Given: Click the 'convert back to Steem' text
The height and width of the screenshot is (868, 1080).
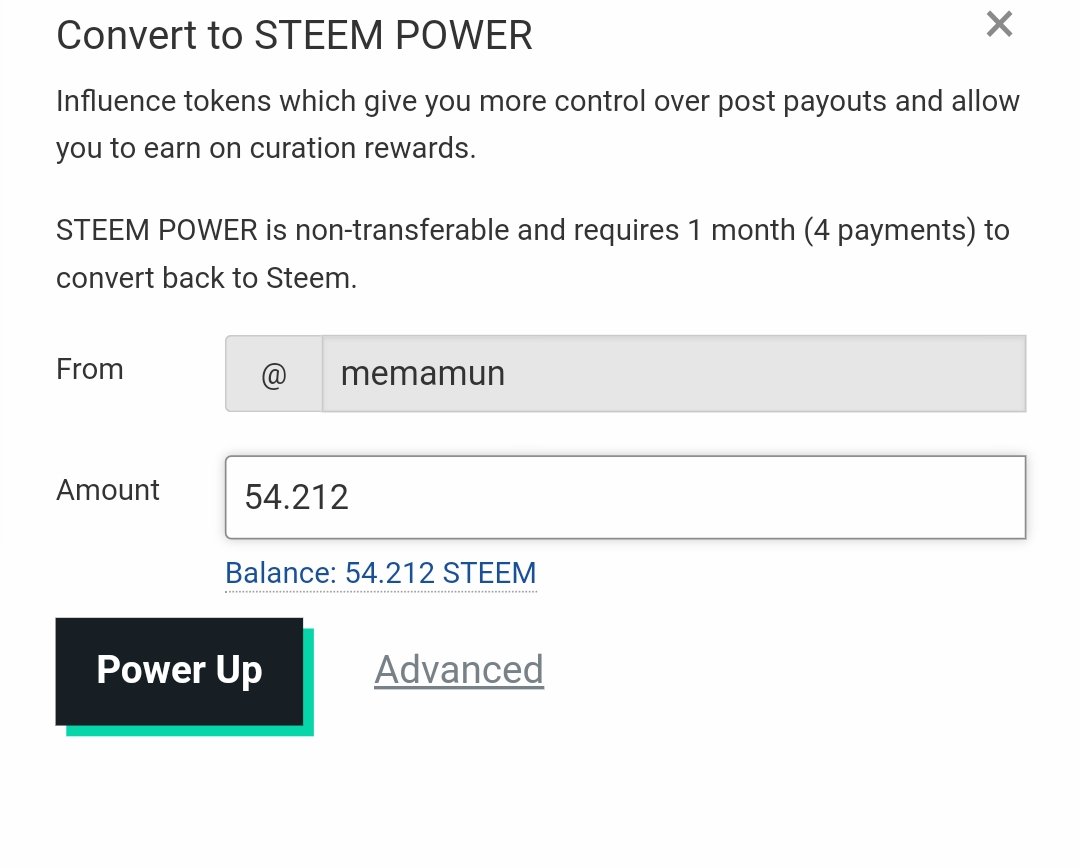Looking at the screenshot, I should click(206, 278).
